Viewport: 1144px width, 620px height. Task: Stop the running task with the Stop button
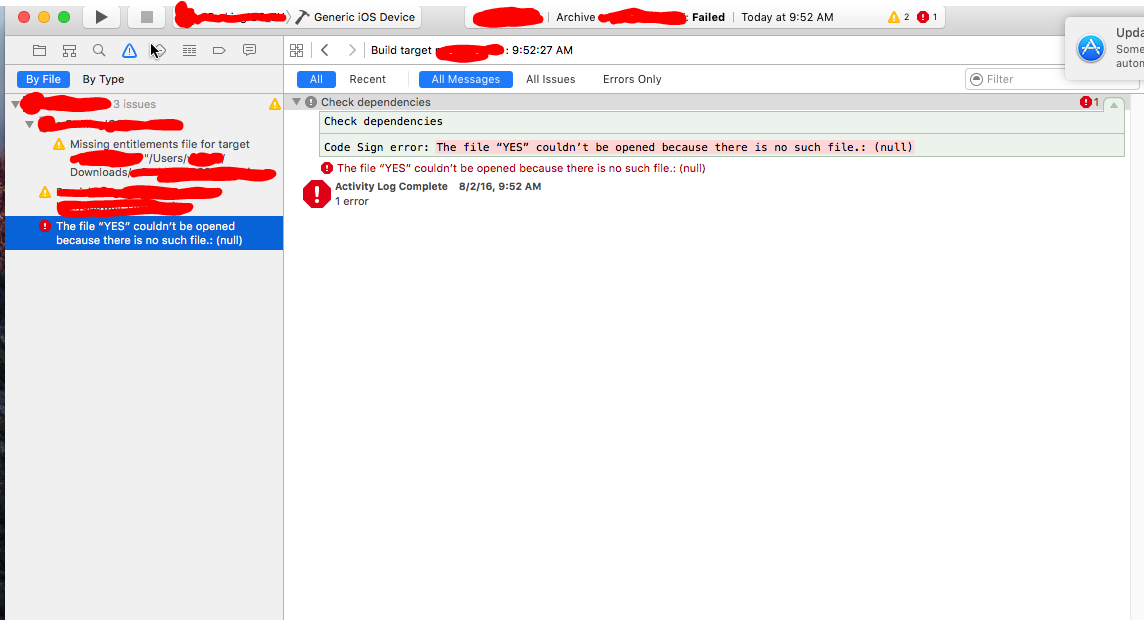pos(147,17)
